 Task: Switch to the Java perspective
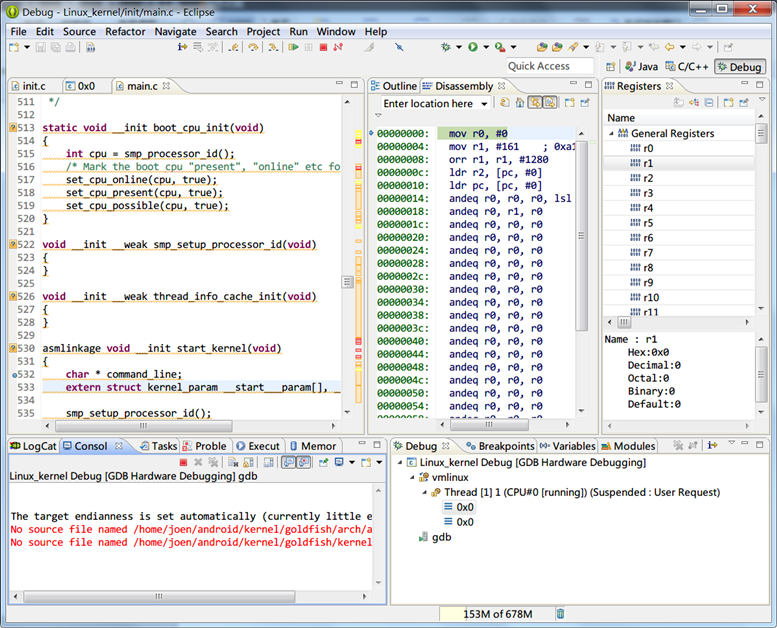(641, 67)
